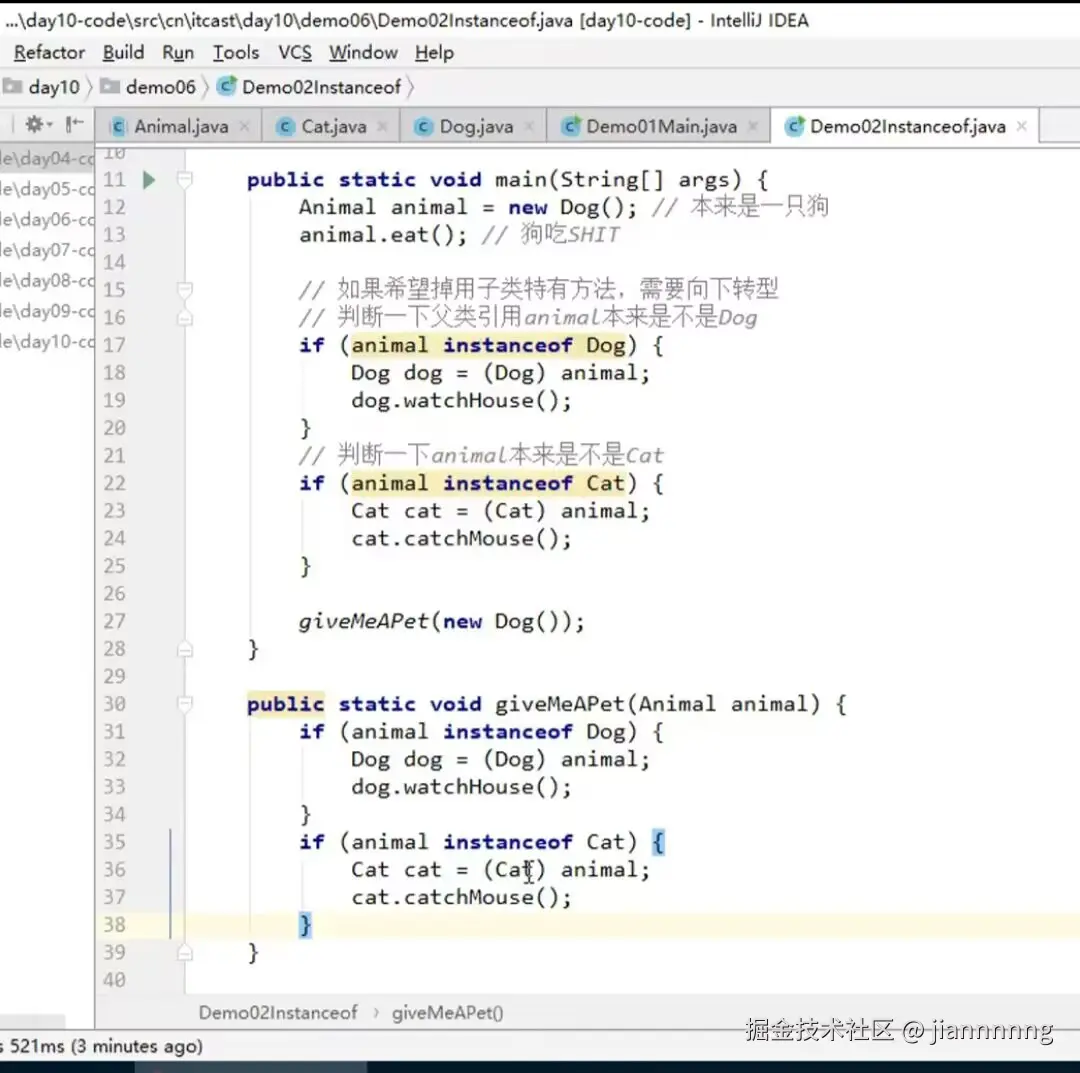Viewport: 1080px width, 1073px height.
Task: Open the Build menu
Action: 123,52
